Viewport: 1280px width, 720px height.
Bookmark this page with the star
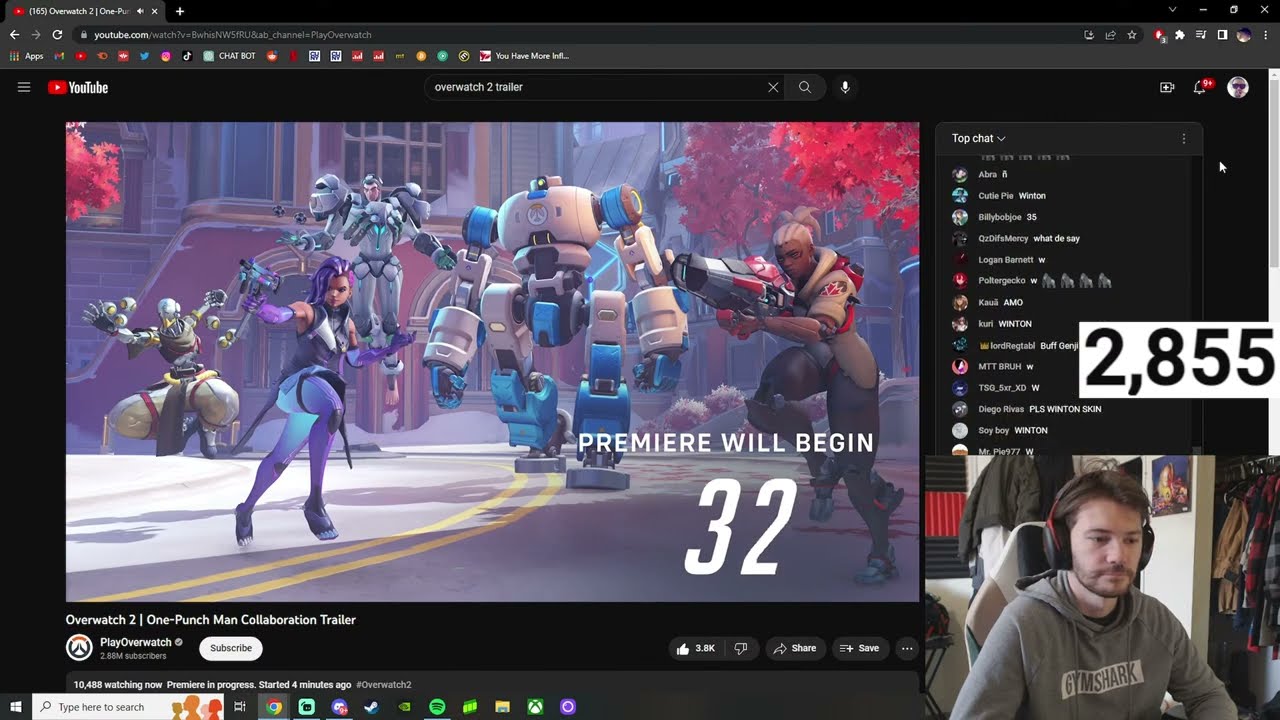tap(1132, 34)
